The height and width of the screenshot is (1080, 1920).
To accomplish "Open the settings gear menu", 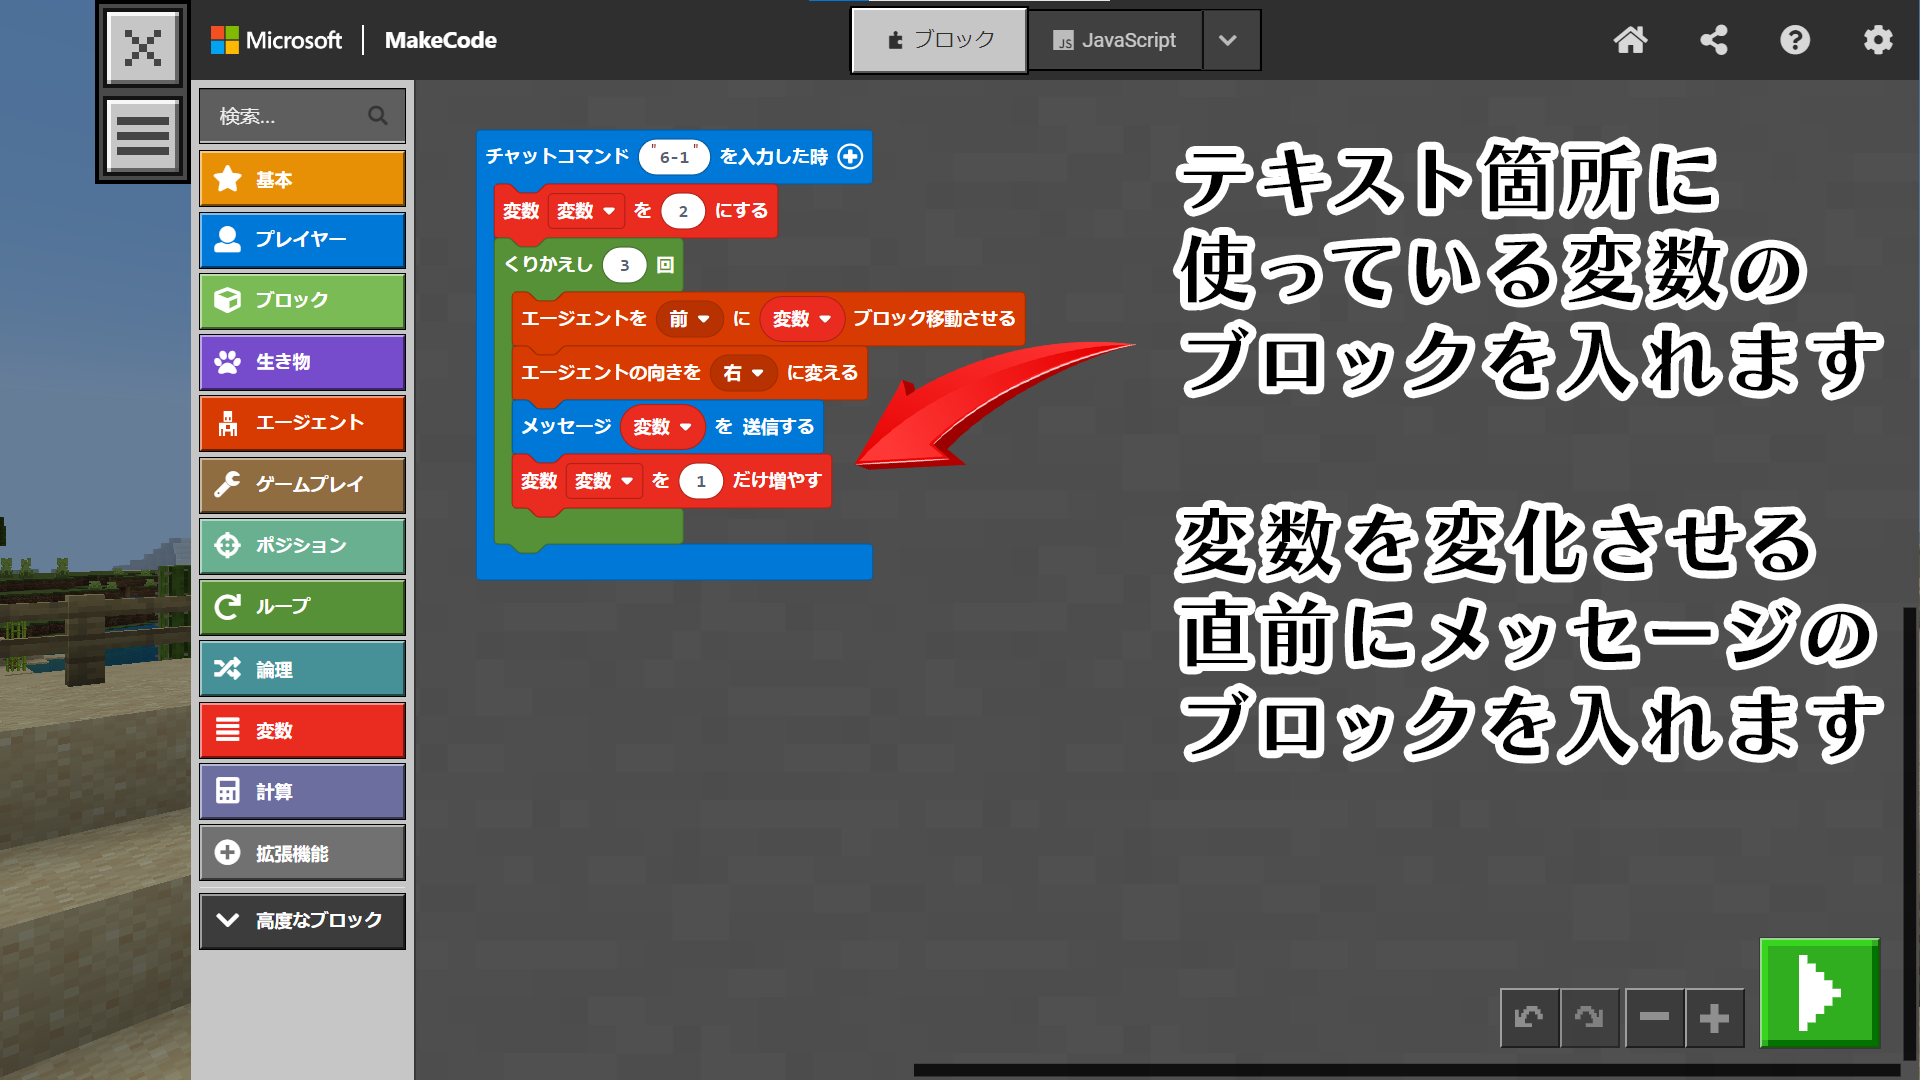I will (1878, 40).
